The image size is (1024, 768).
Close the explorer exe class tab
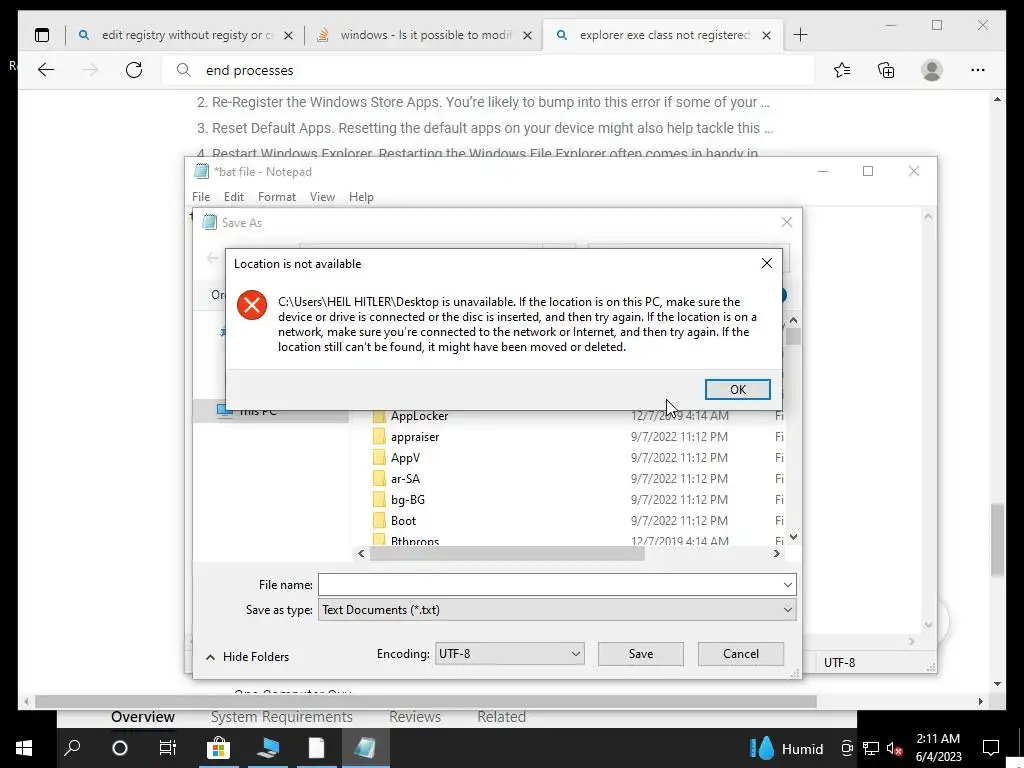coord(767,35)
